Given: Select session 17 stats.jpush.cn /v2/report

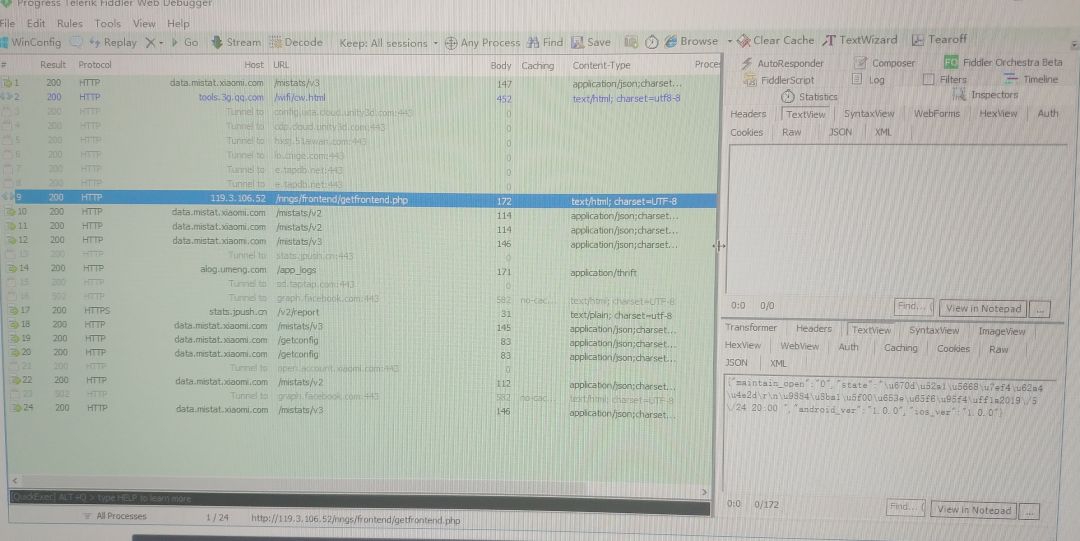Looking at the screenshot, I should pos(358,312).
